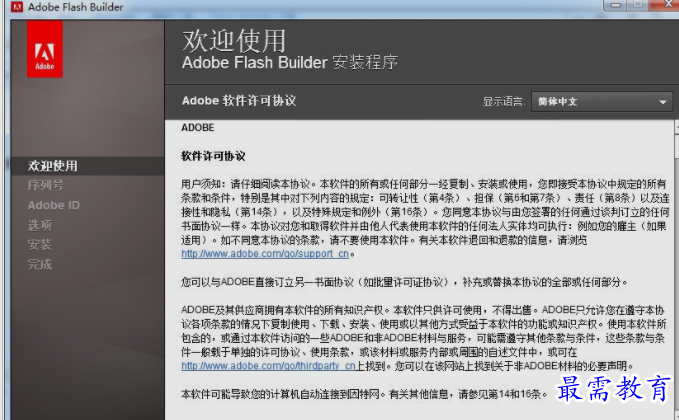The image size is (679, 420).
Task: Open the adobe.com/go/support_cn link
Action: tap(265, 254)
